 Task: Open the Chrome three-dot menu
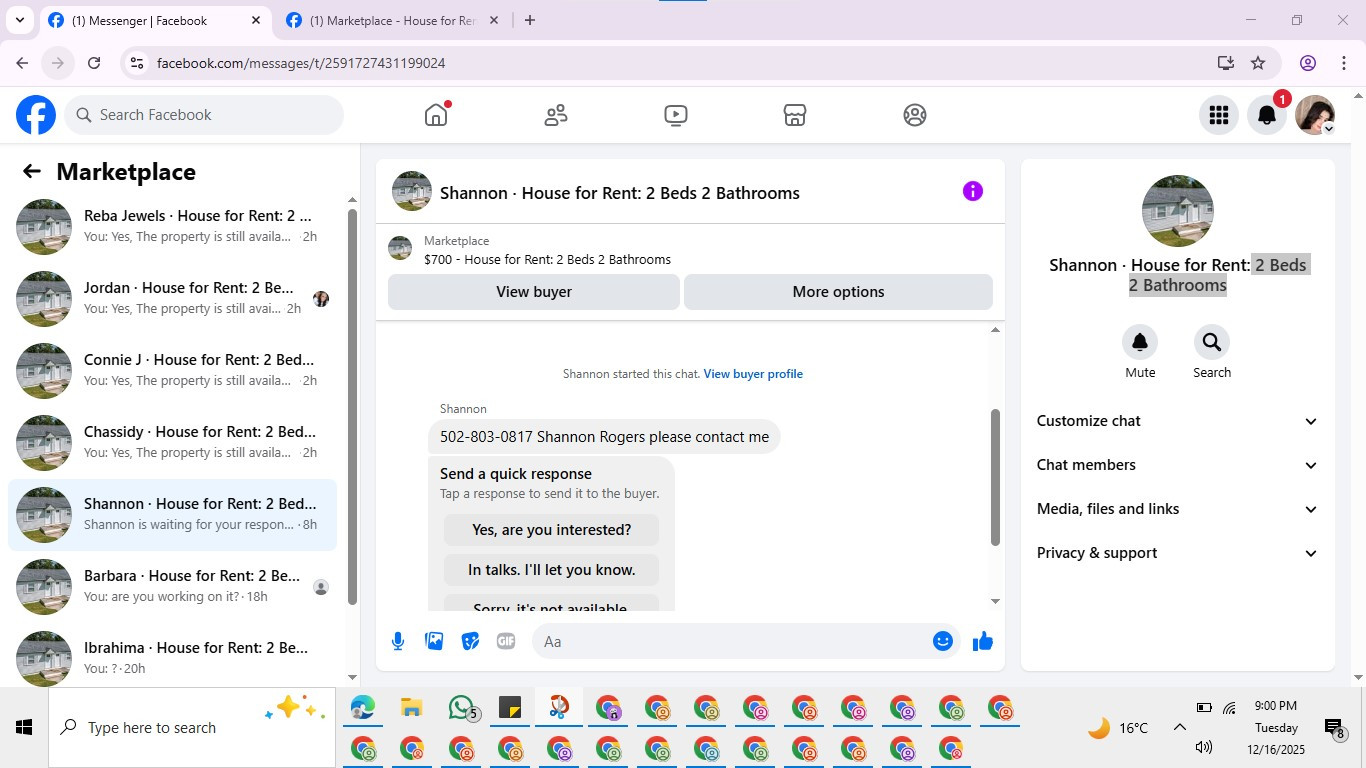coord(1343,63)
